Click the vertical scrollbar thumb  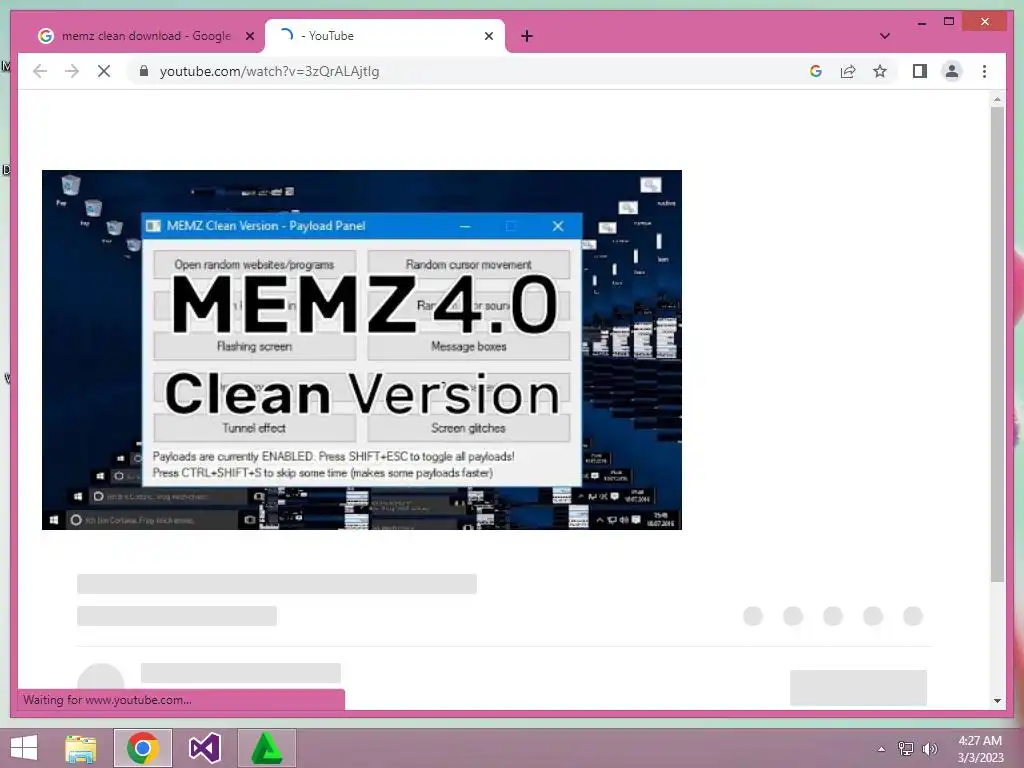pyautogui.click(x=997, y=344)
